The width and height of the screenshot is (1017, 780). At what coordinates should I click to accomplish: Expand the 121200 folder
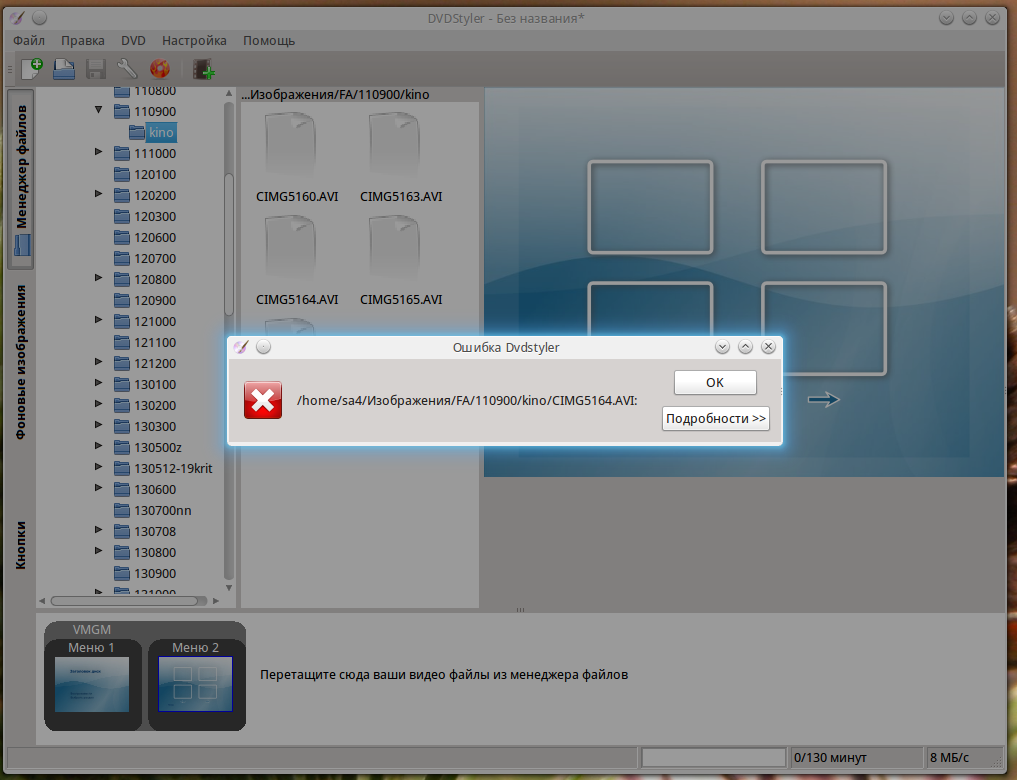[99, 362]
